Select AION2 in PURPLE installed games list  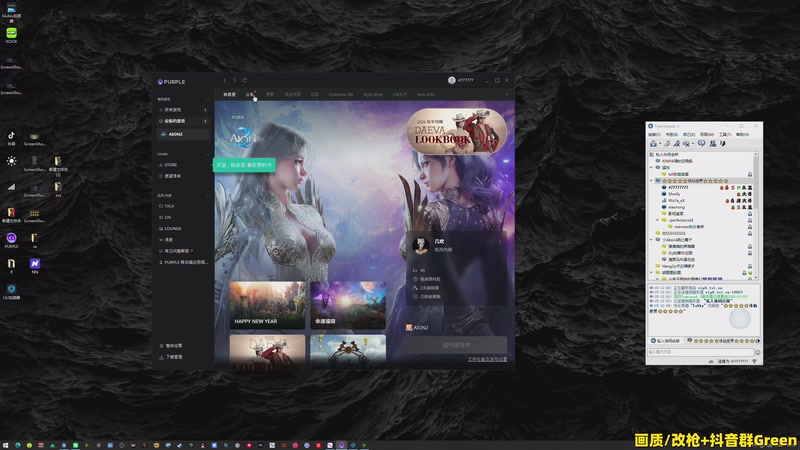tap(183, 134)
